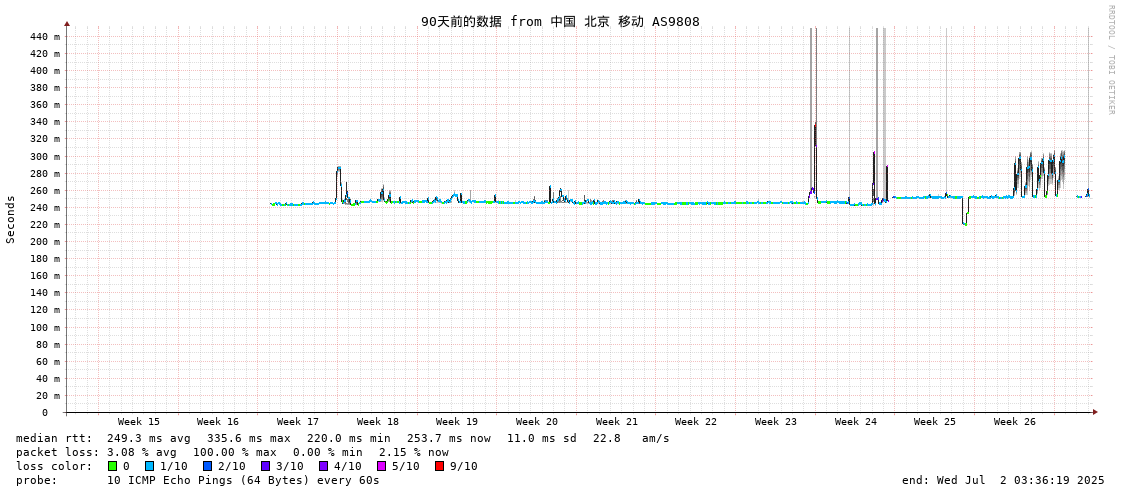Click the light-blue 1/10 loss color swatch

149,466
